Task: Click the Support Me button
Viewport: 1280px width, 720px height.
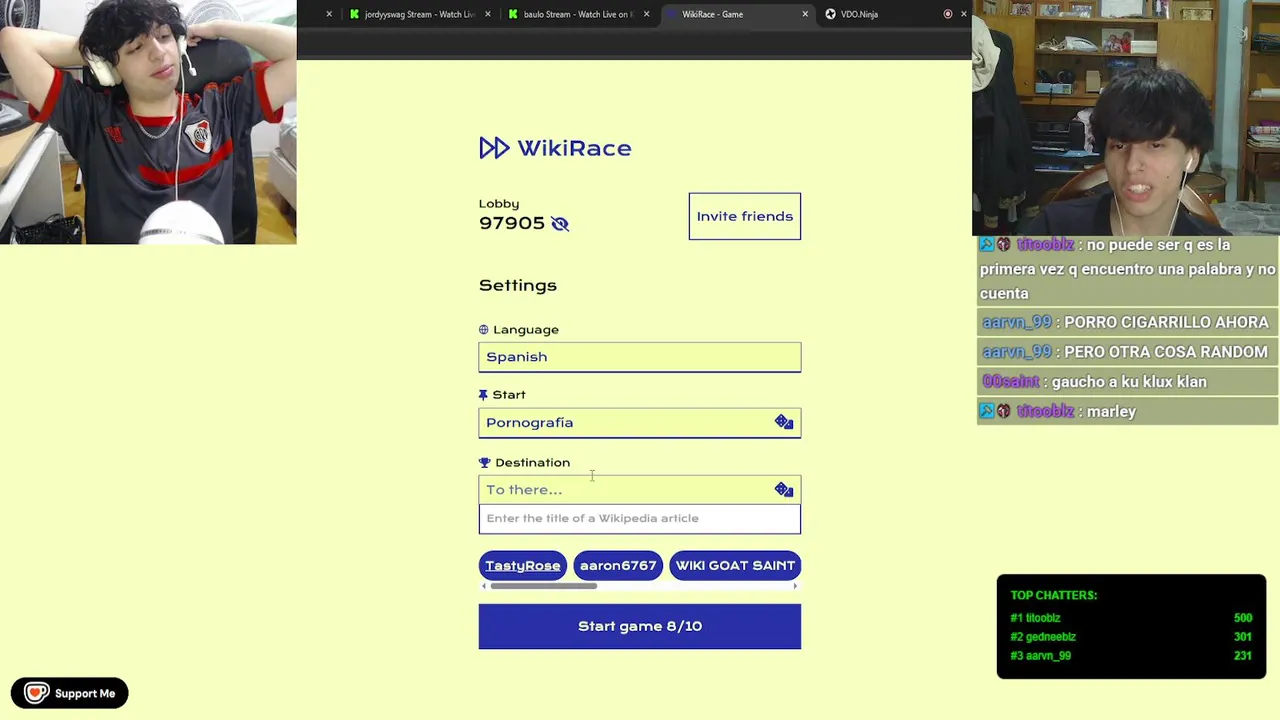Action: [x=70, y=693]
